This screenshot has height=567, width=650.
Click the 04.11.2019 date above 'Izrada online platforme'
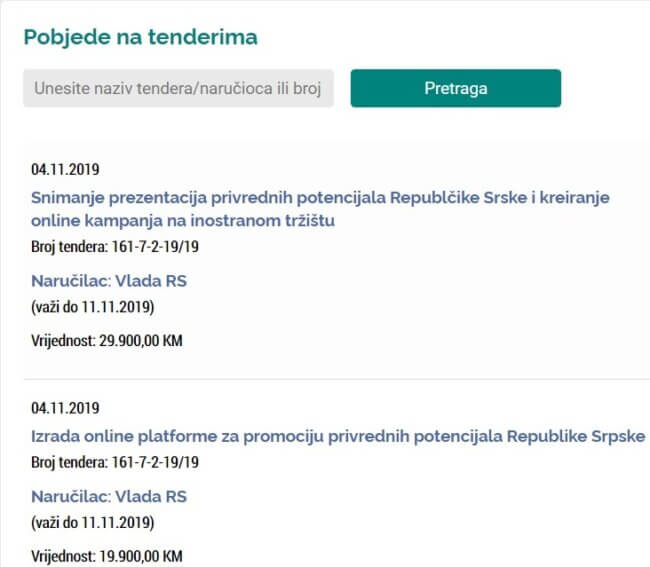pos(65,409)
